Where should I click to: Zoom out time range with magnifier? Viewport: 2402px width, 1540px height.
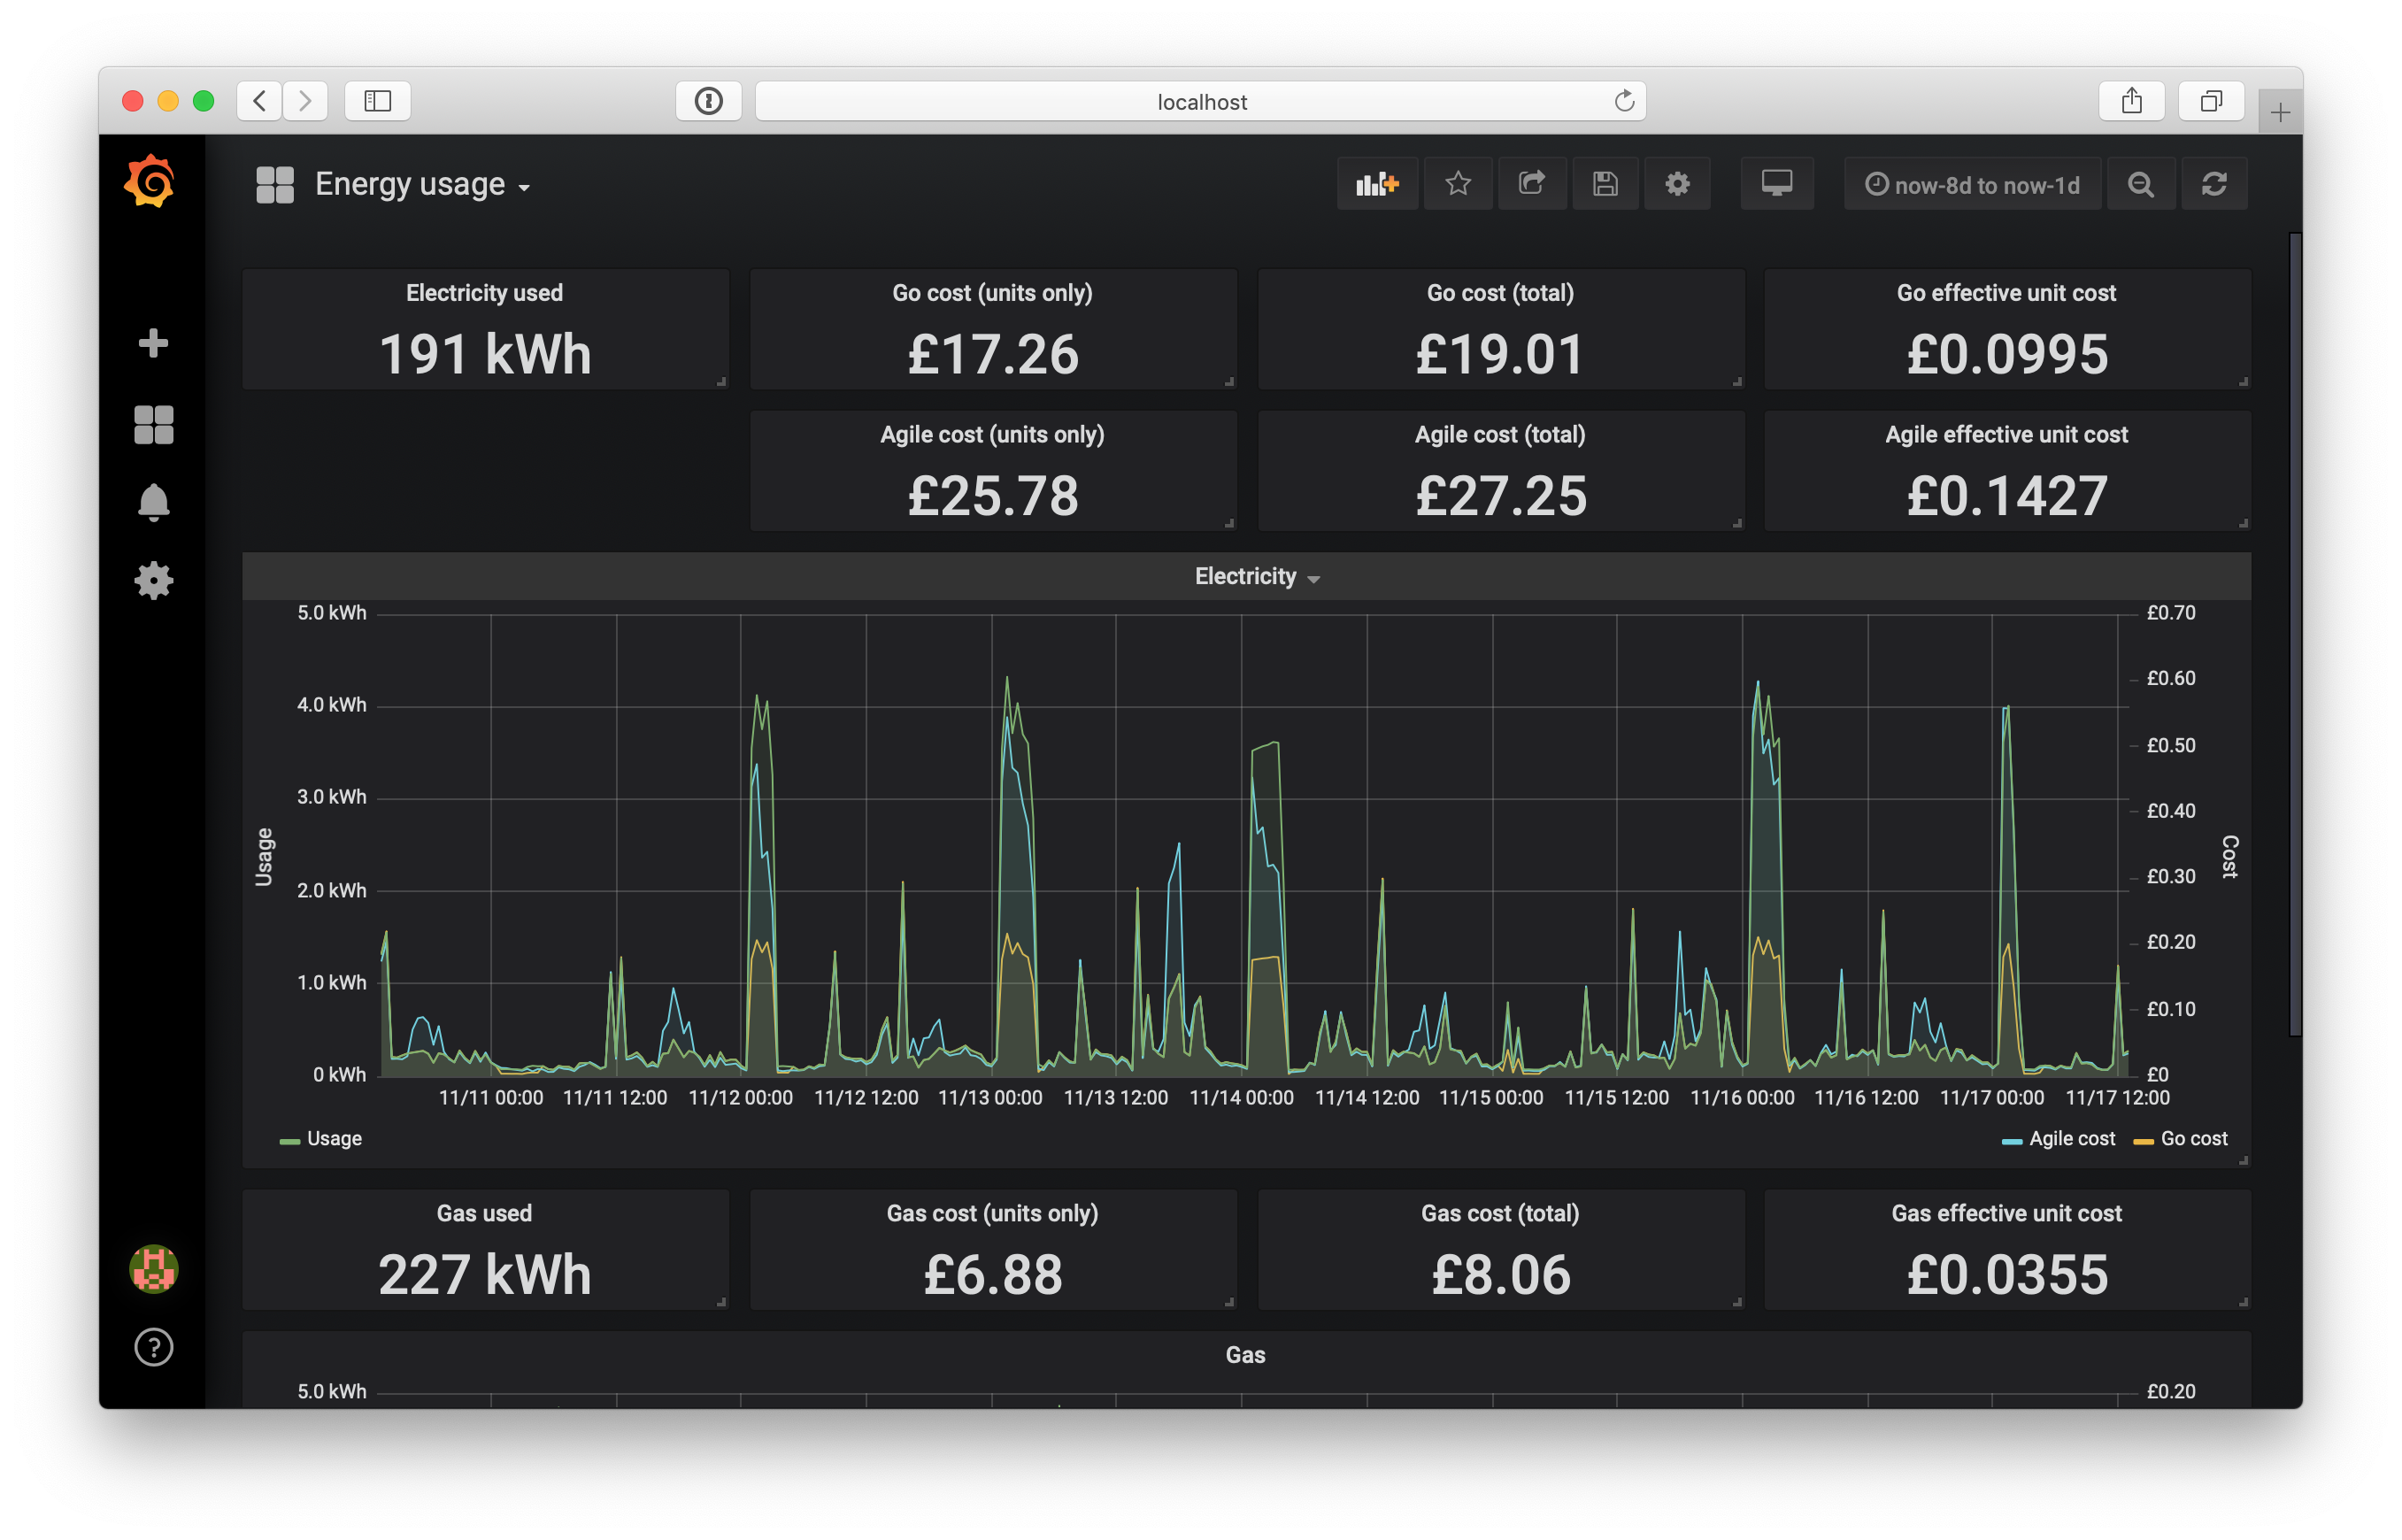coord(2140,184)
